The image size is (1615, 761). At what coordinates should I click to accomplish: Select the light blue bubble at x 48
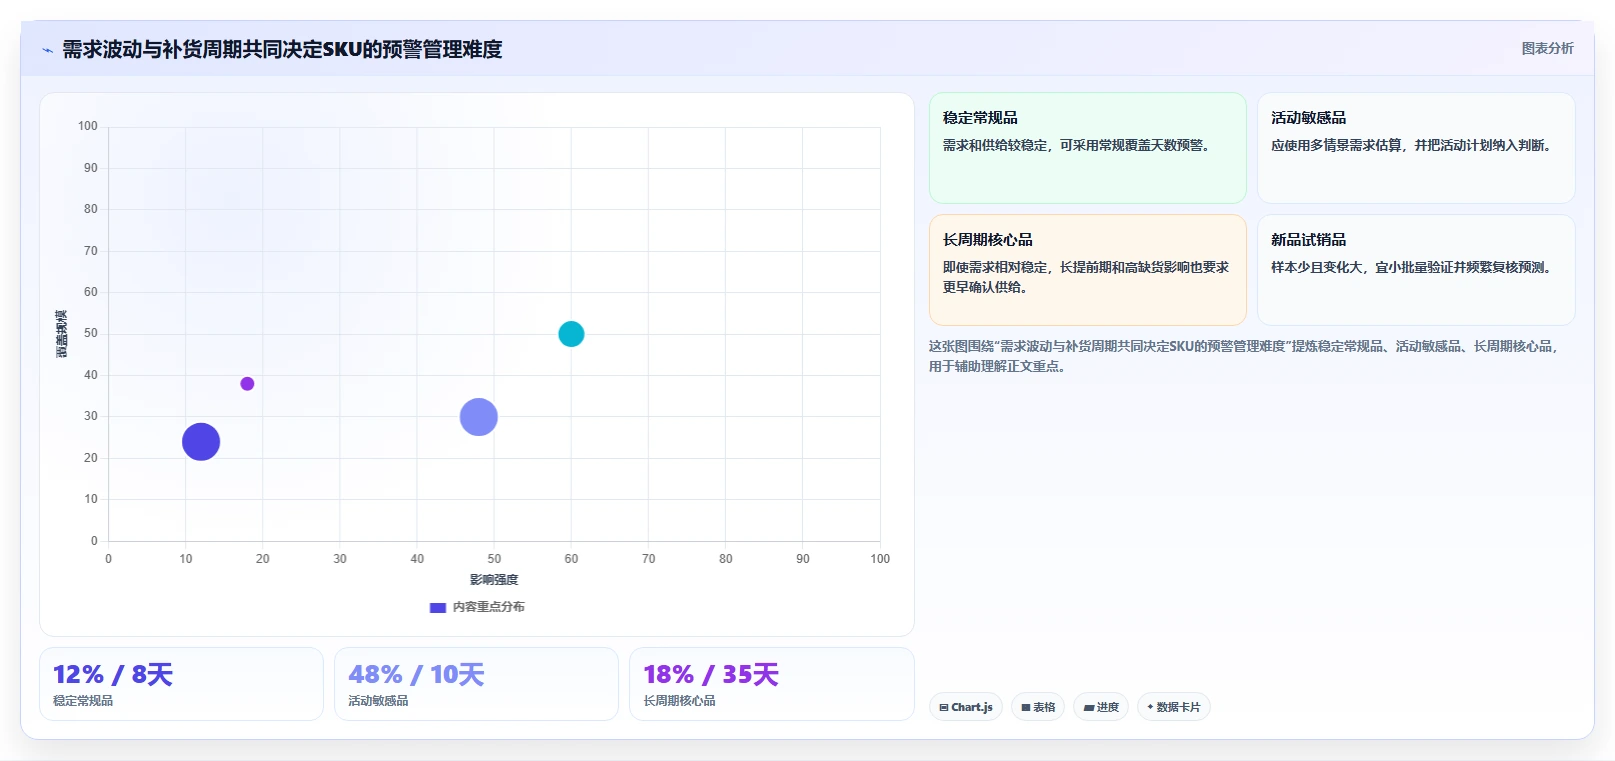click(479, 417)
